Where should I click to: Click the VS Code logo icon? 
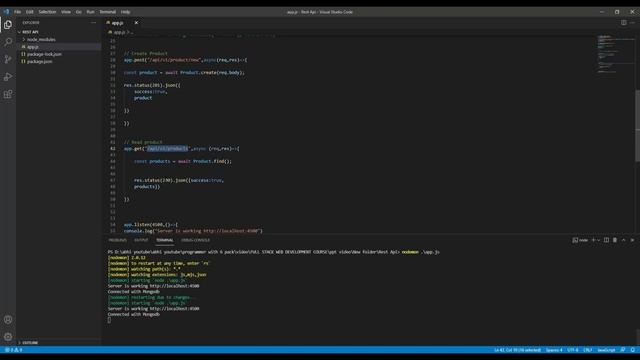point(6,12)
